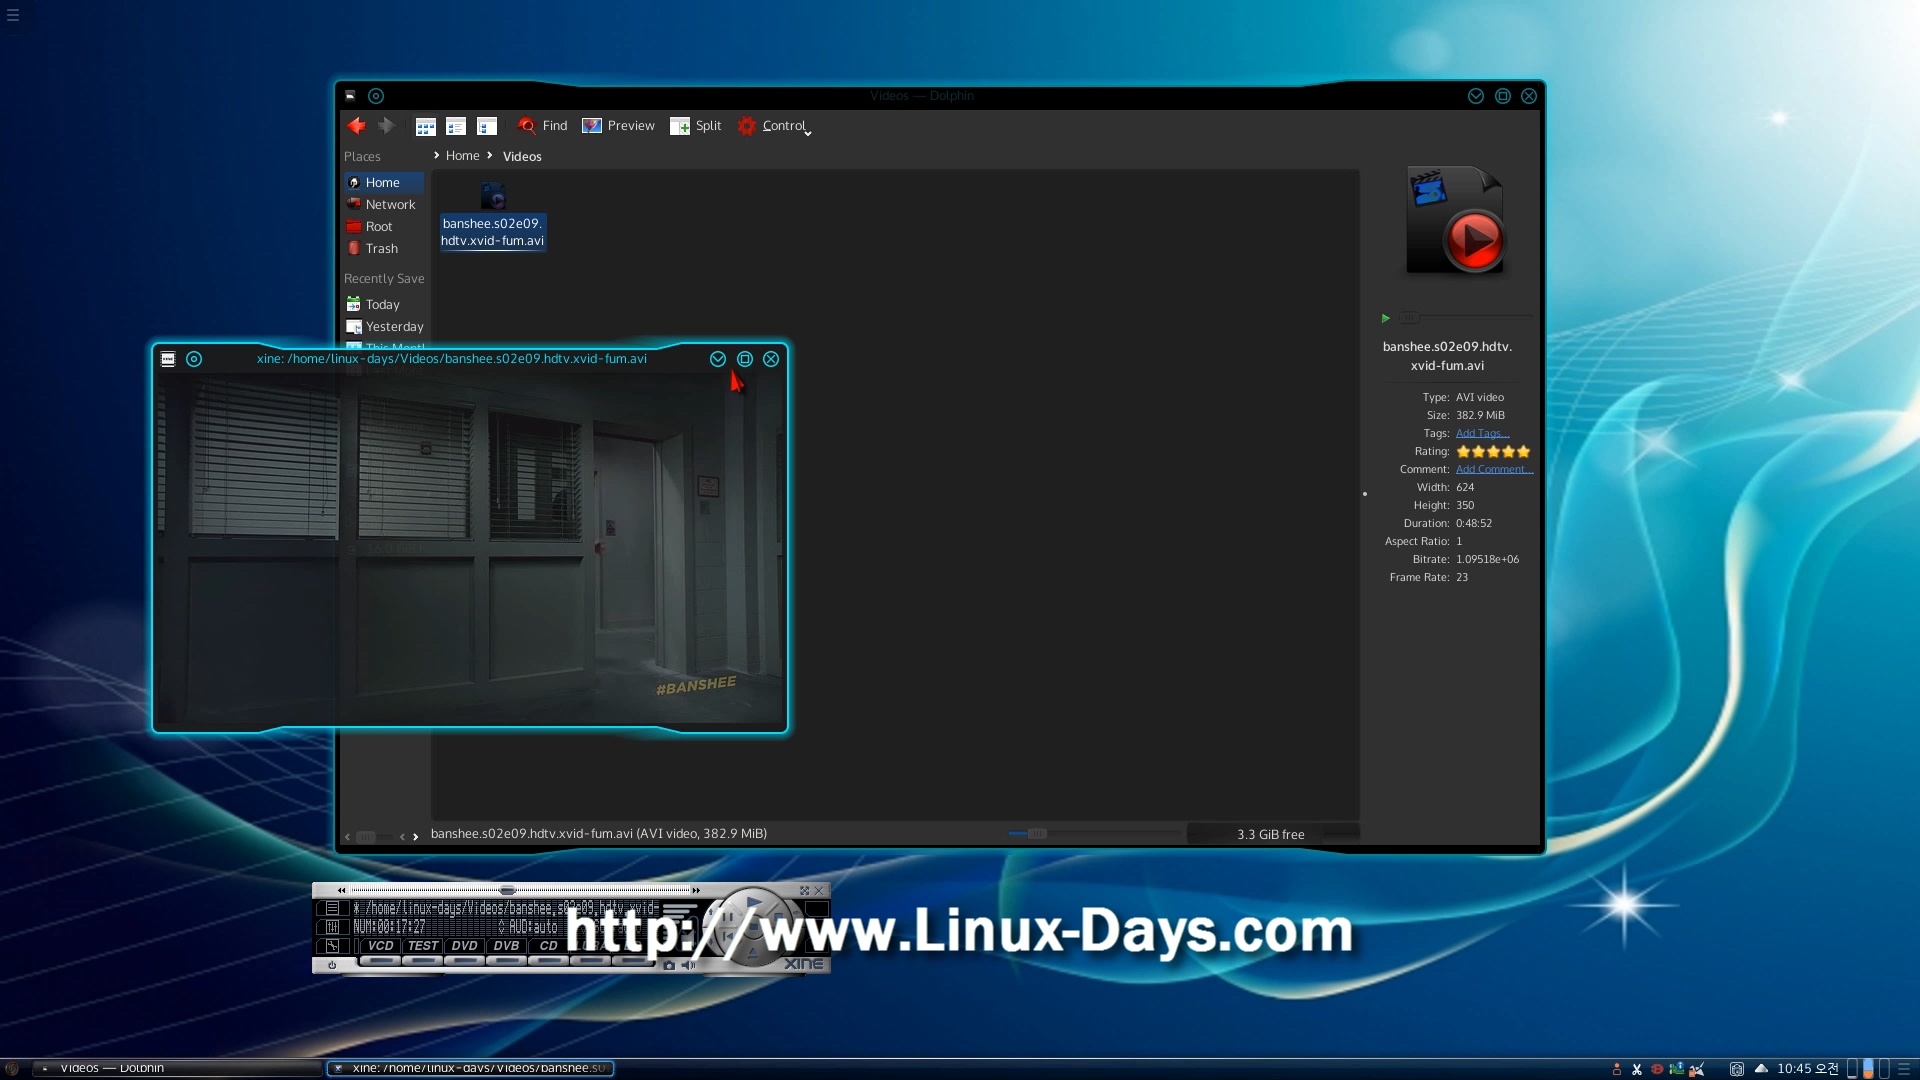Change the xine audio channel AUD:auto spinner

point(502,927)
